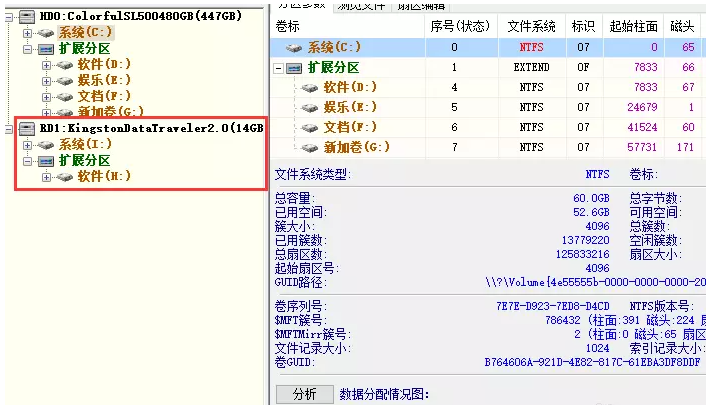715x405 pixels.
Task: Select 系统(C:) name in the partition table
Action: point(334,47)
